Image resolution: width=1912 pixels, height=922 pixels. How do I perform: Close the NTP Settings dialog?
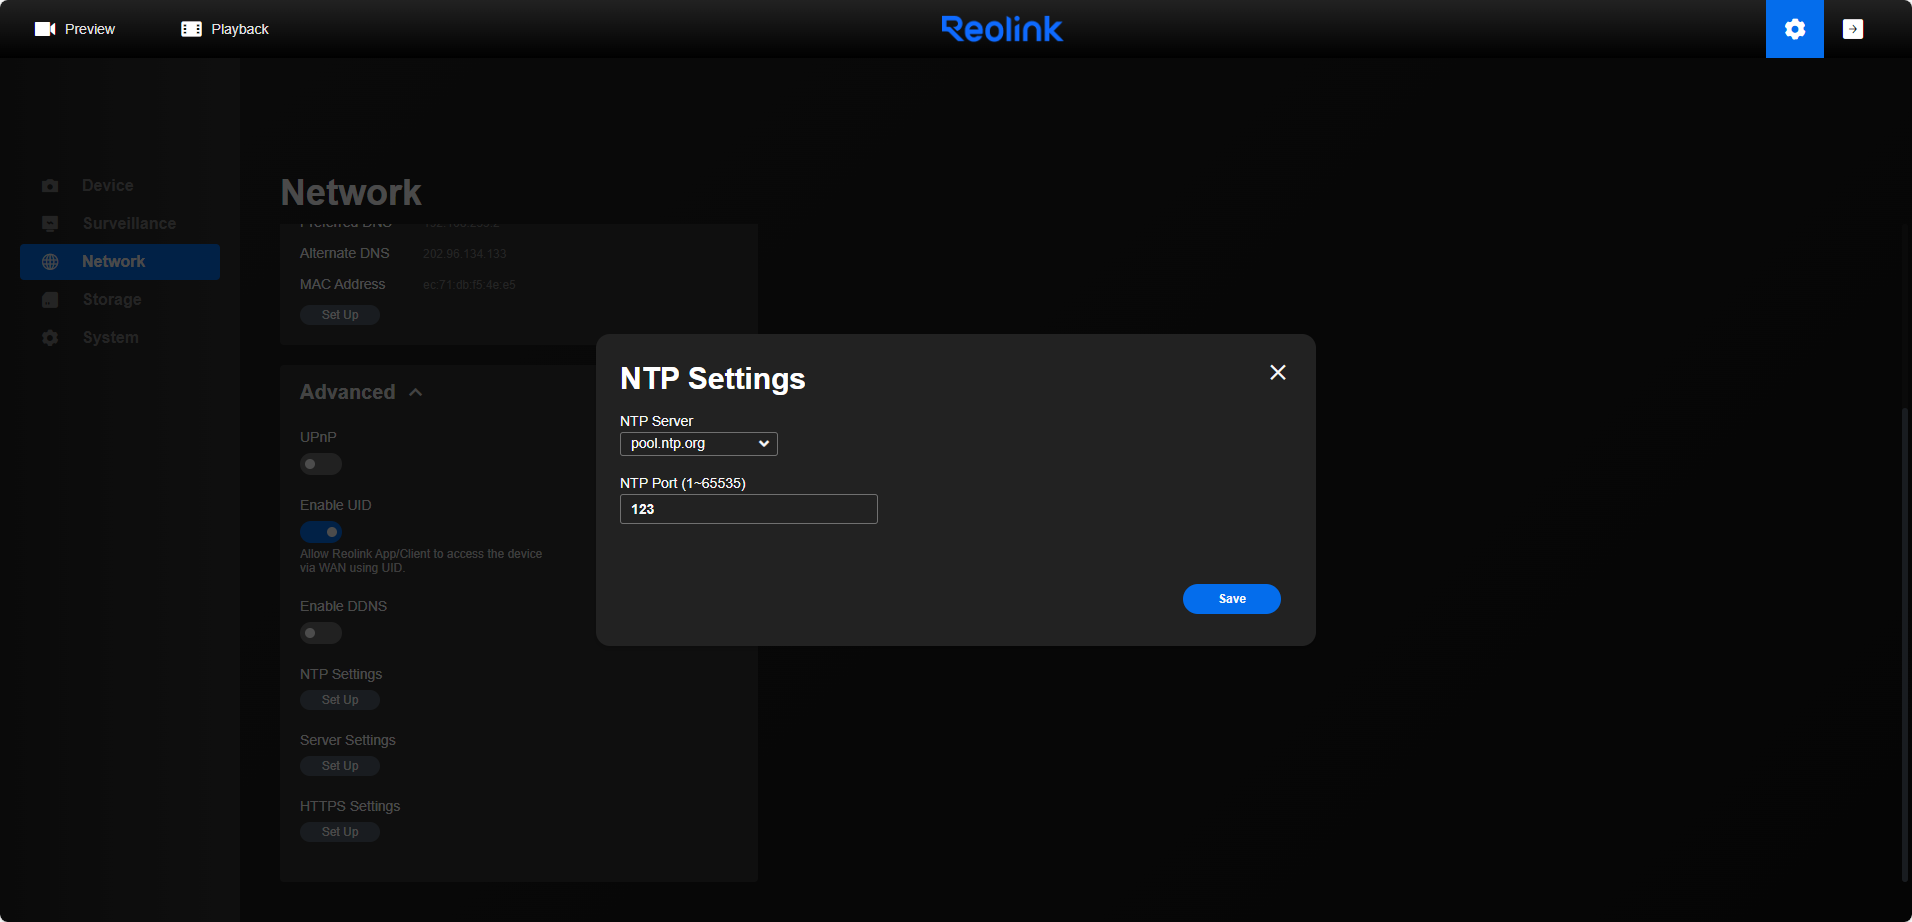click(x=1277, y=372)
